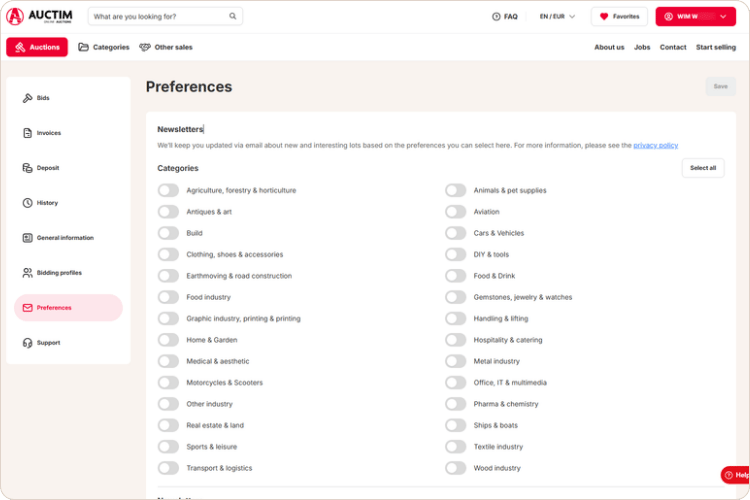
Task: Toggle Other industry category
Action: coord(168,404)
